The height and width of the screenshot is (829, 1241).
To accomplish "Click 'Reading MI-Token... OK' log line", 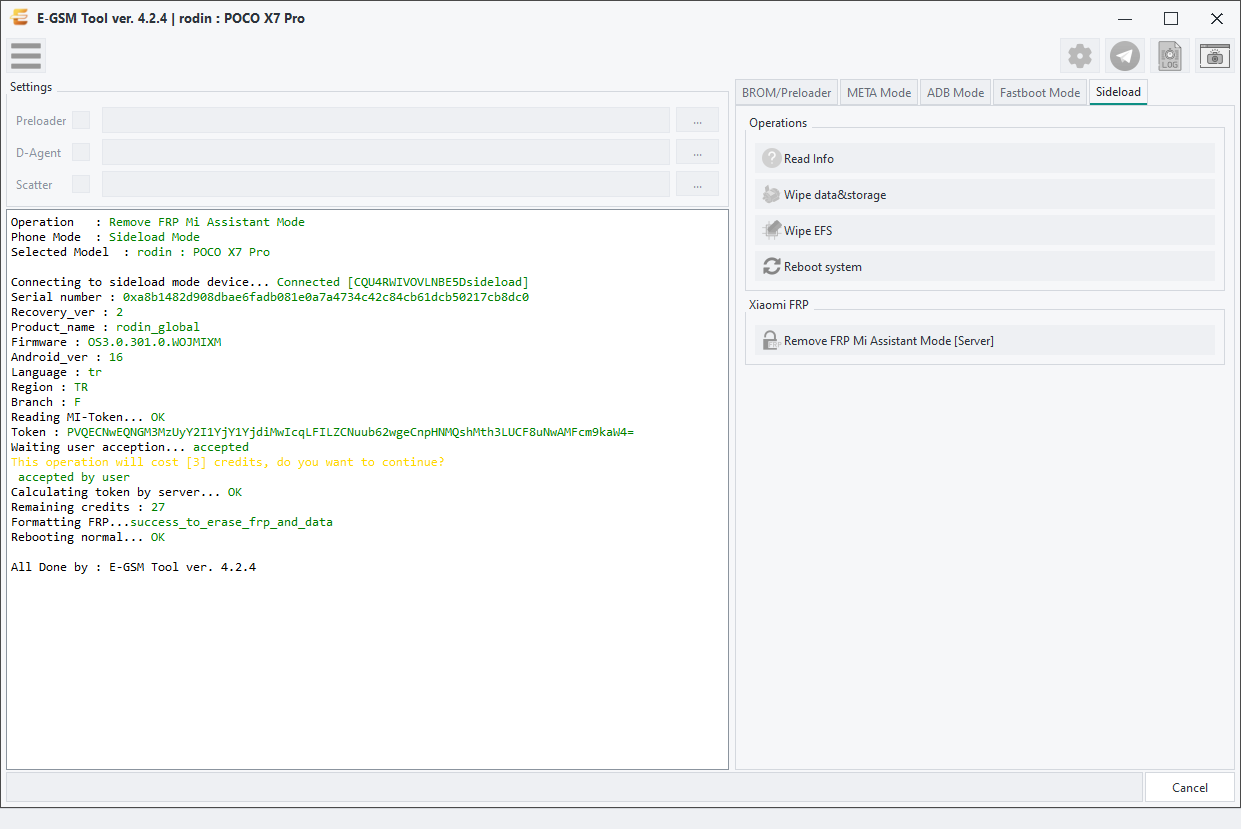I will [88, 417].
